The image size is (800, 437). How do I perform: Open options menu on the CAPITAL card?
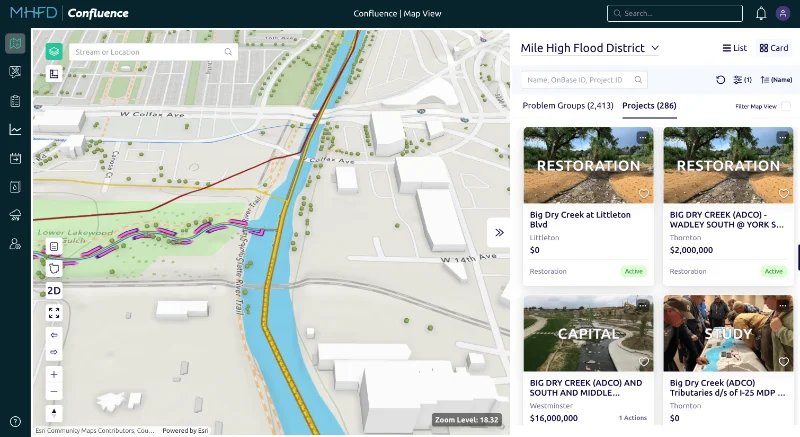643,305
